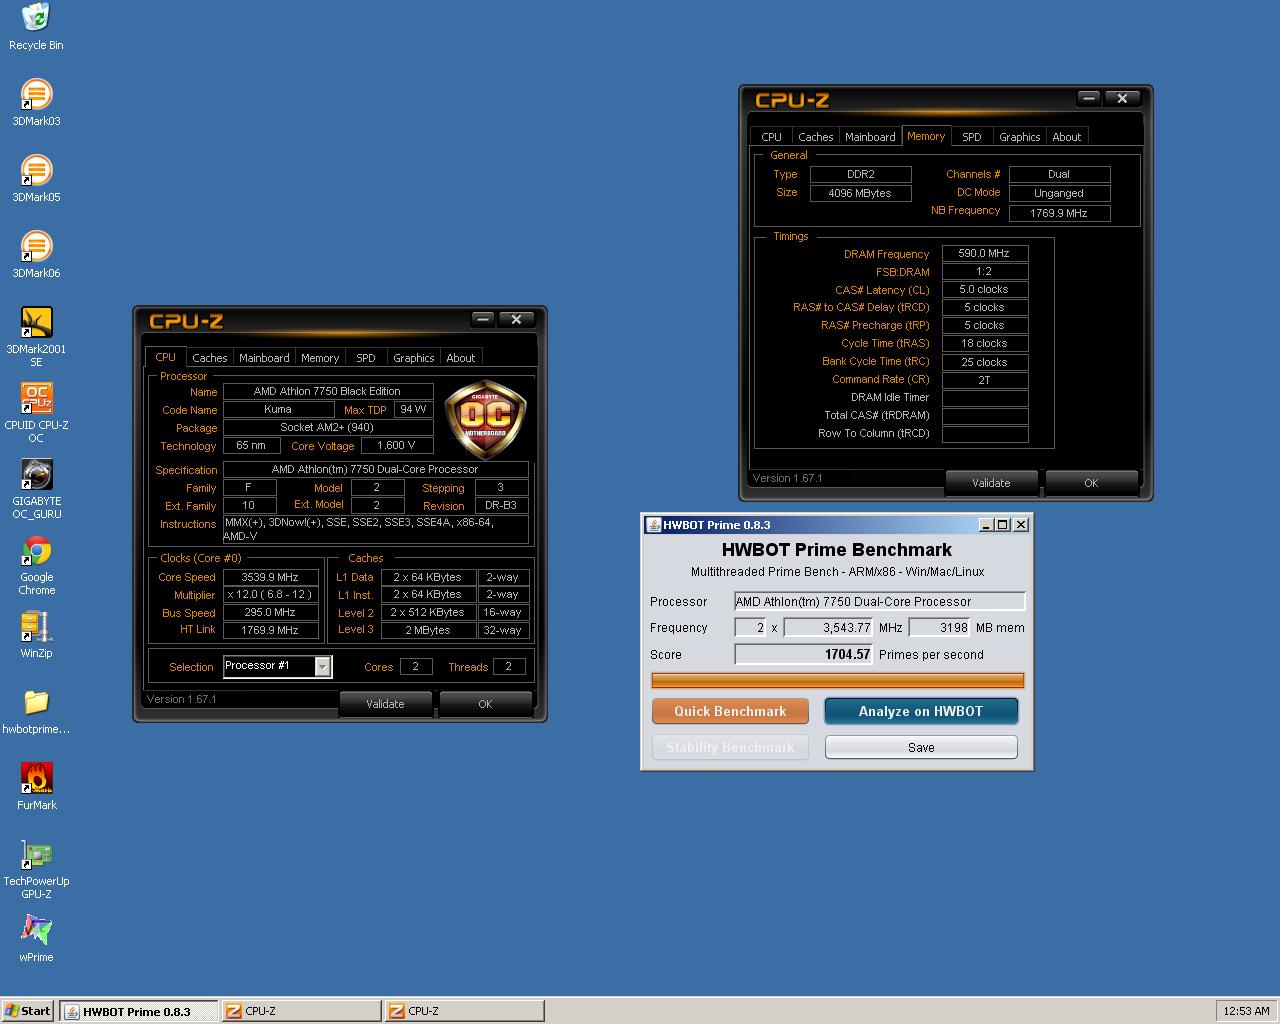Switch to the Mainboard tab in left CPU-Z window

point(264,357)
